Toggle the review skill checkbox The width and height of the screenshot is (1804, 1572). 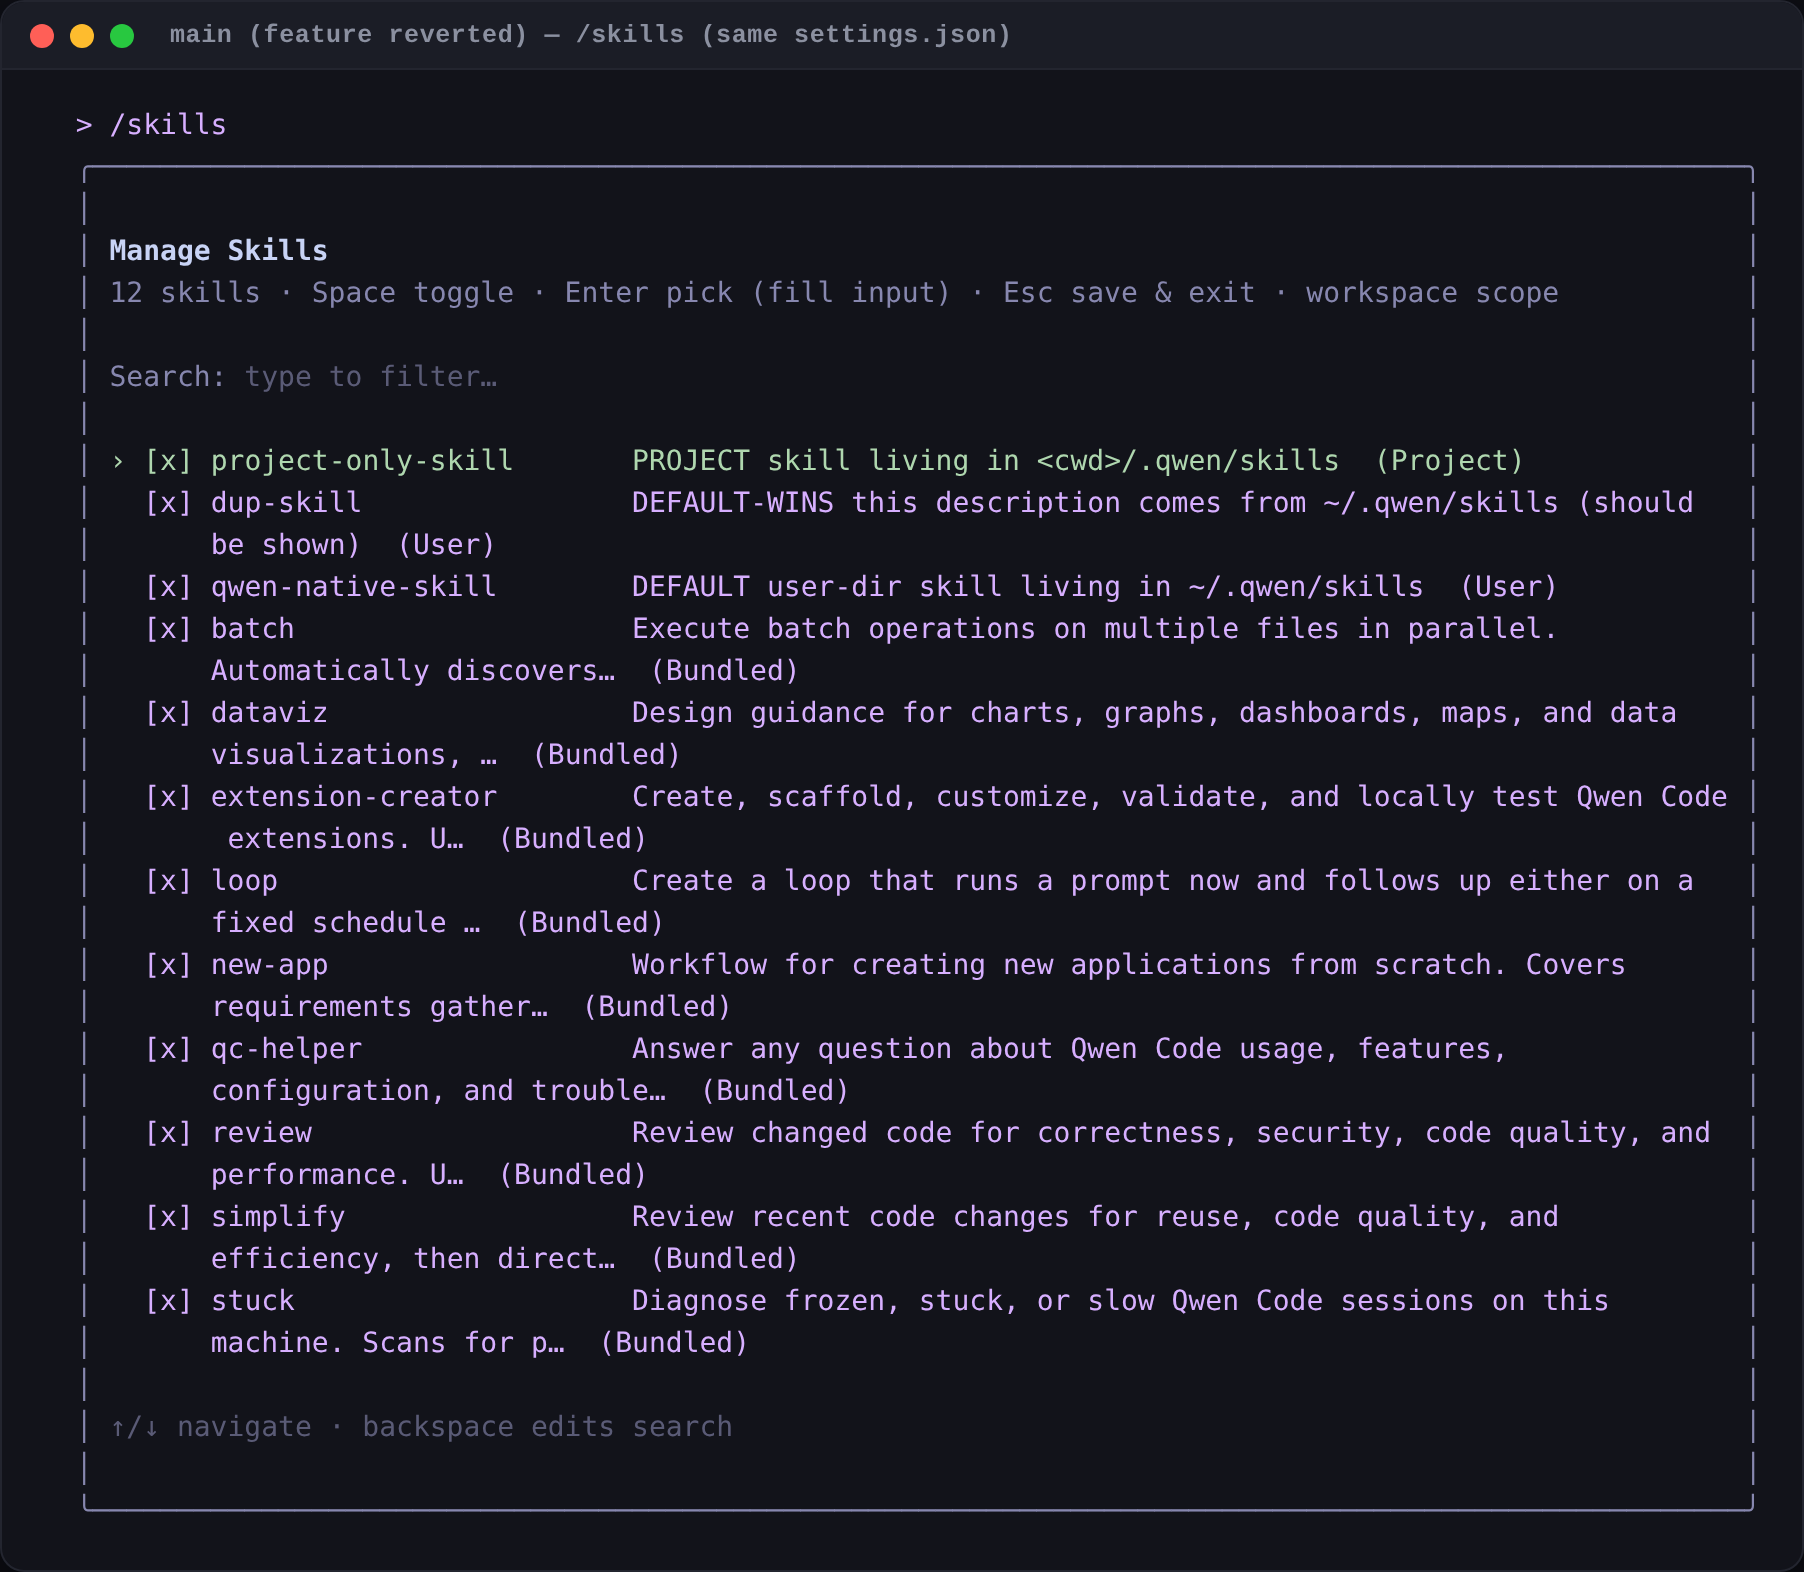168,1133
